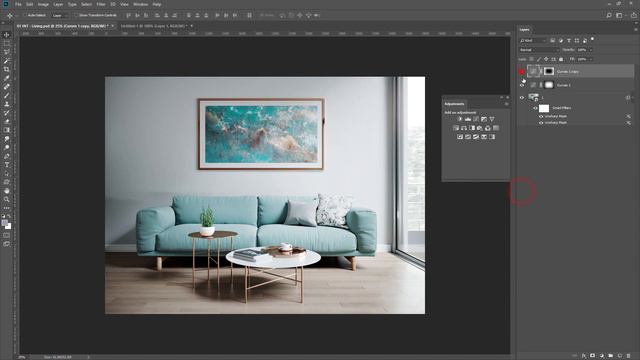
Task: Add a Curves adjustment from Adjustments panel
Action: click(476, 119)
